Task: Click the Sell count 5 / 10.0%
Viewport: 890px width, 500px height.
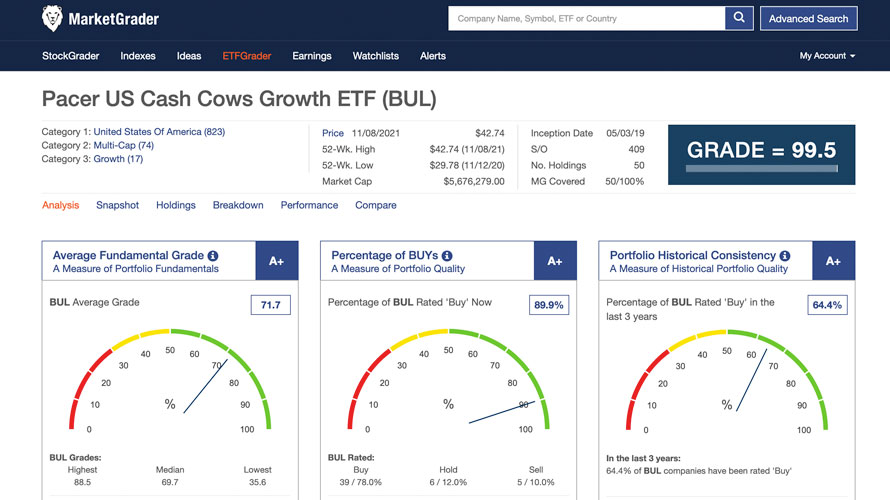Action: pos(536,482)
